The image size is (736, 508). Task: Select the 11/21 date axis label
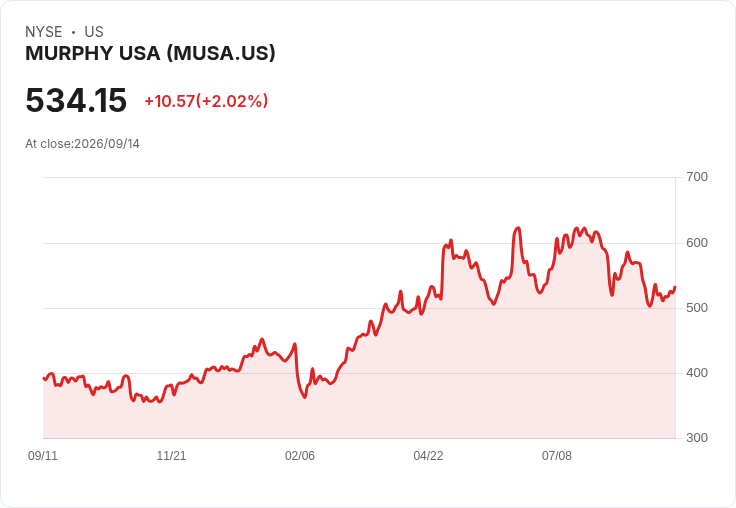pyautogui.click(x=171, y=455)
